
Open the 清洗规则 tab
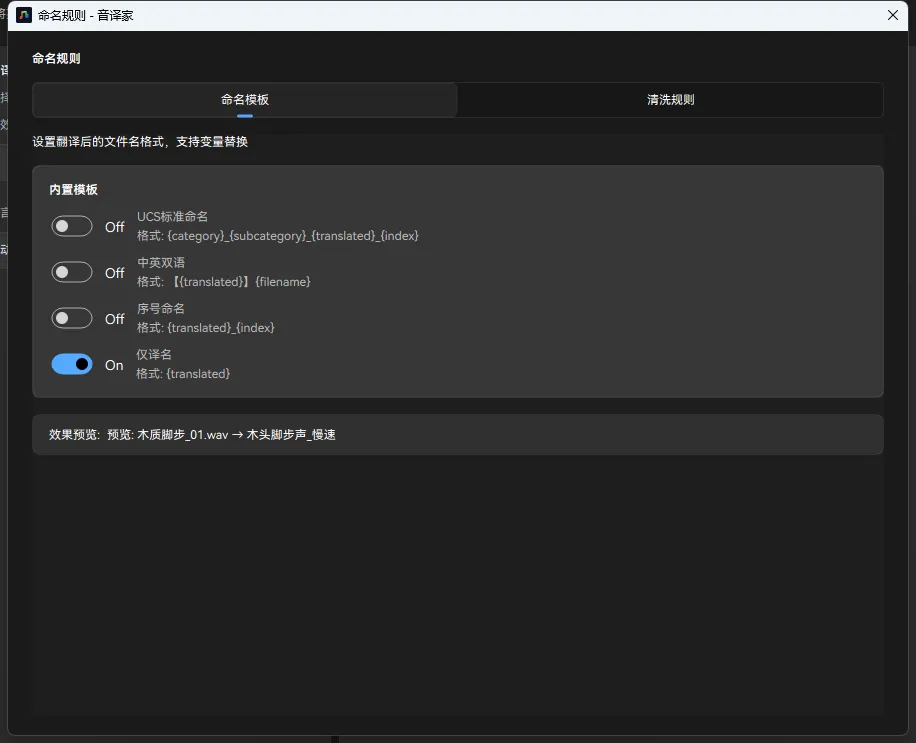[x=670, y=100]
